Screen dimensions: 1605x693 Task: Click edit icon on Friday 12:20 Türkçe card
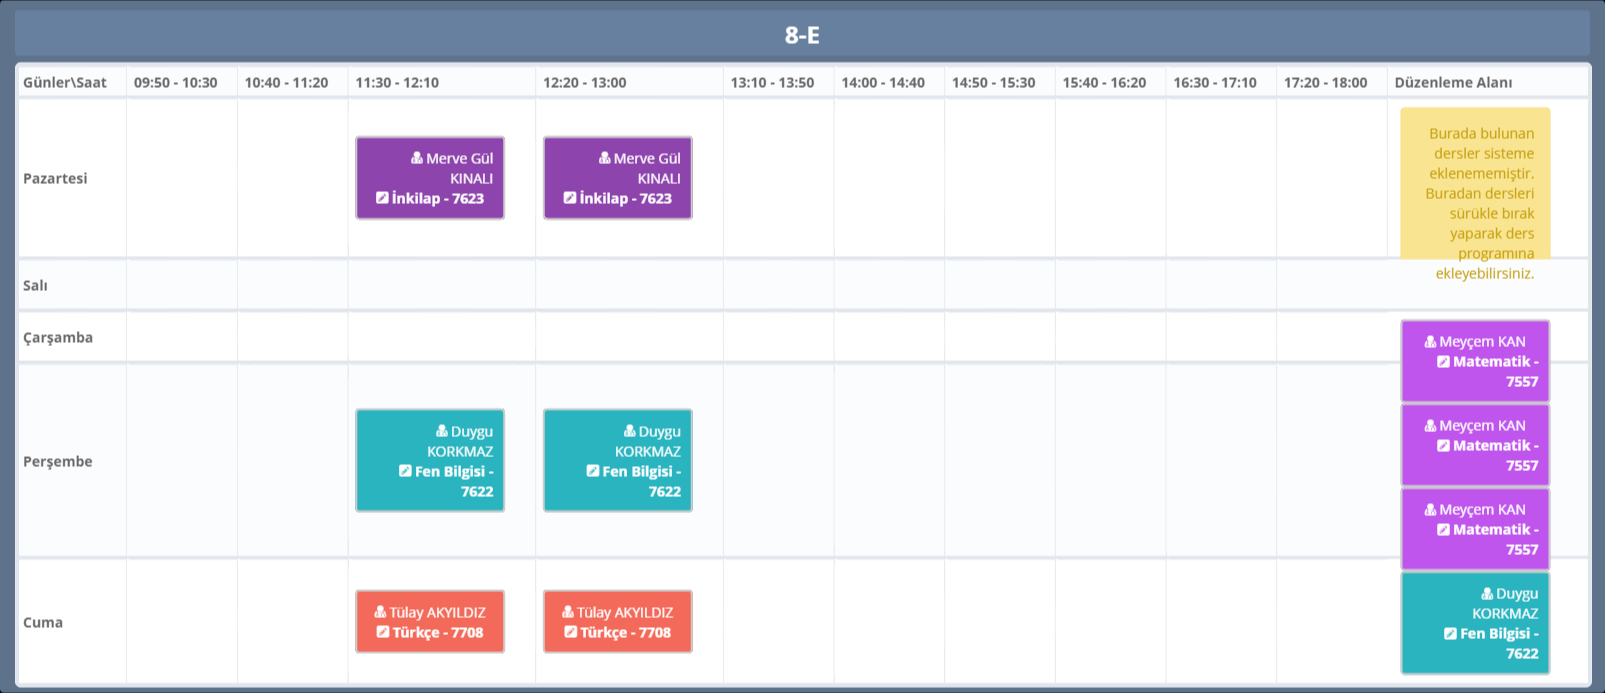[571, 632]
